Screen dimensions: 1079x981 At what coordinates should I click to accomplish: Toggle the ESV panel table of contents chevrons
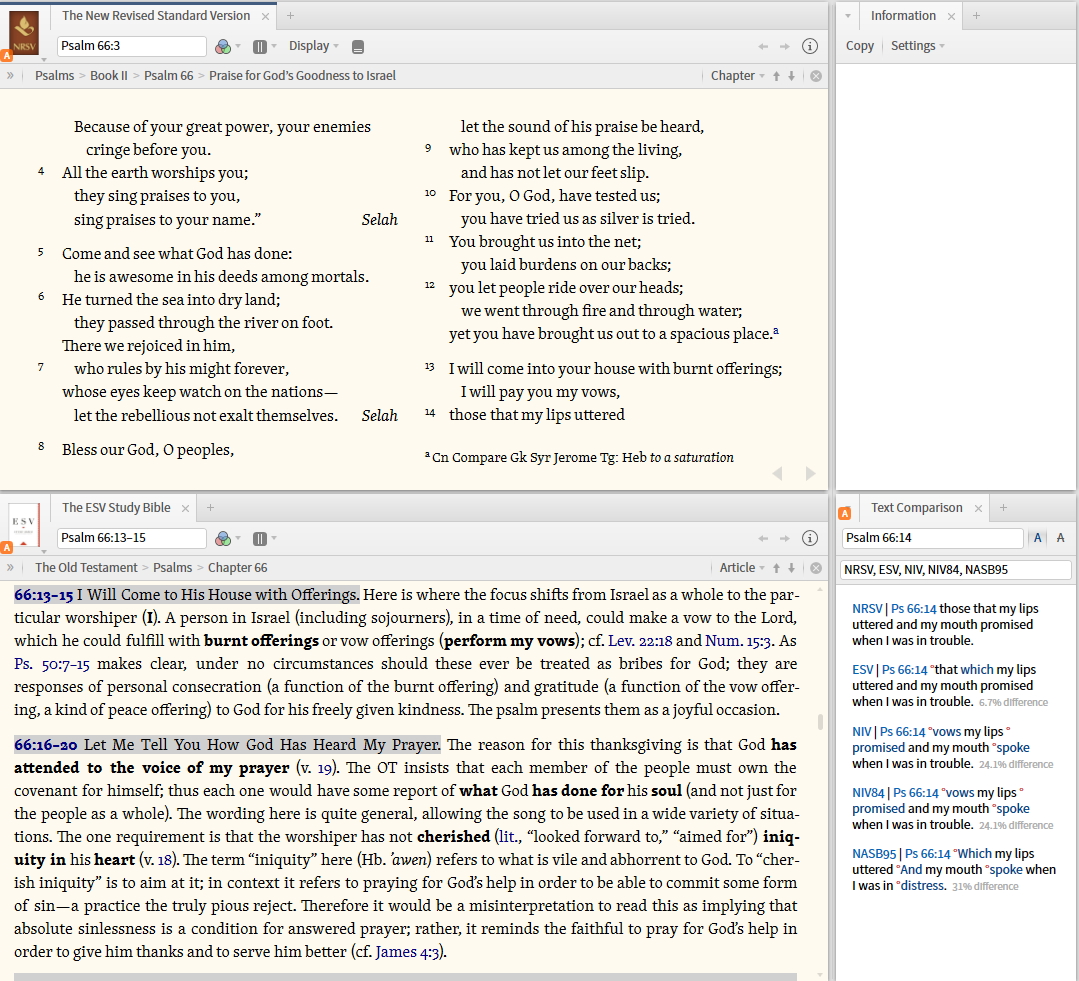click(10, 568)
